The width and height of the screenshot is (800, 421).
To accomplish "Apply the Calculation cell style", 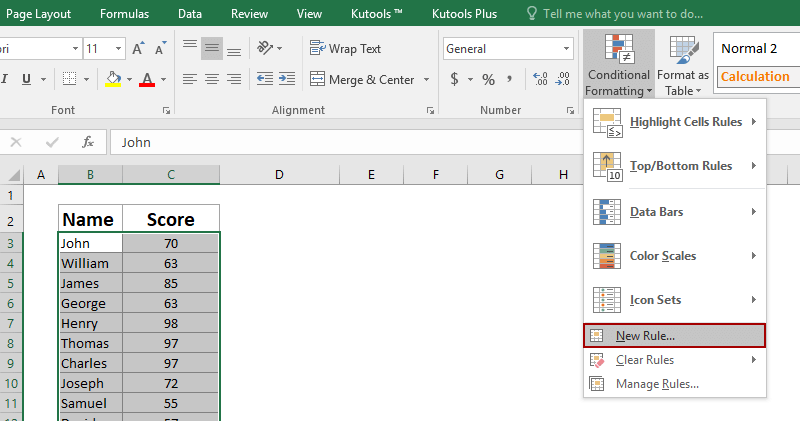I will [755, 77].
